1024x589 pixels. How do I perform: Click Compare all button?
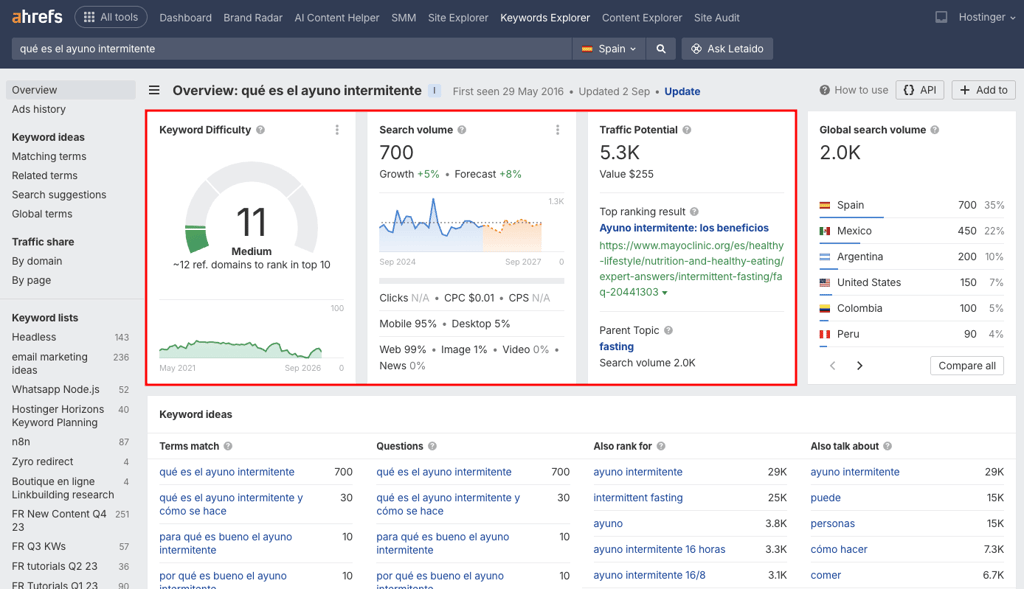pos(967,366)
